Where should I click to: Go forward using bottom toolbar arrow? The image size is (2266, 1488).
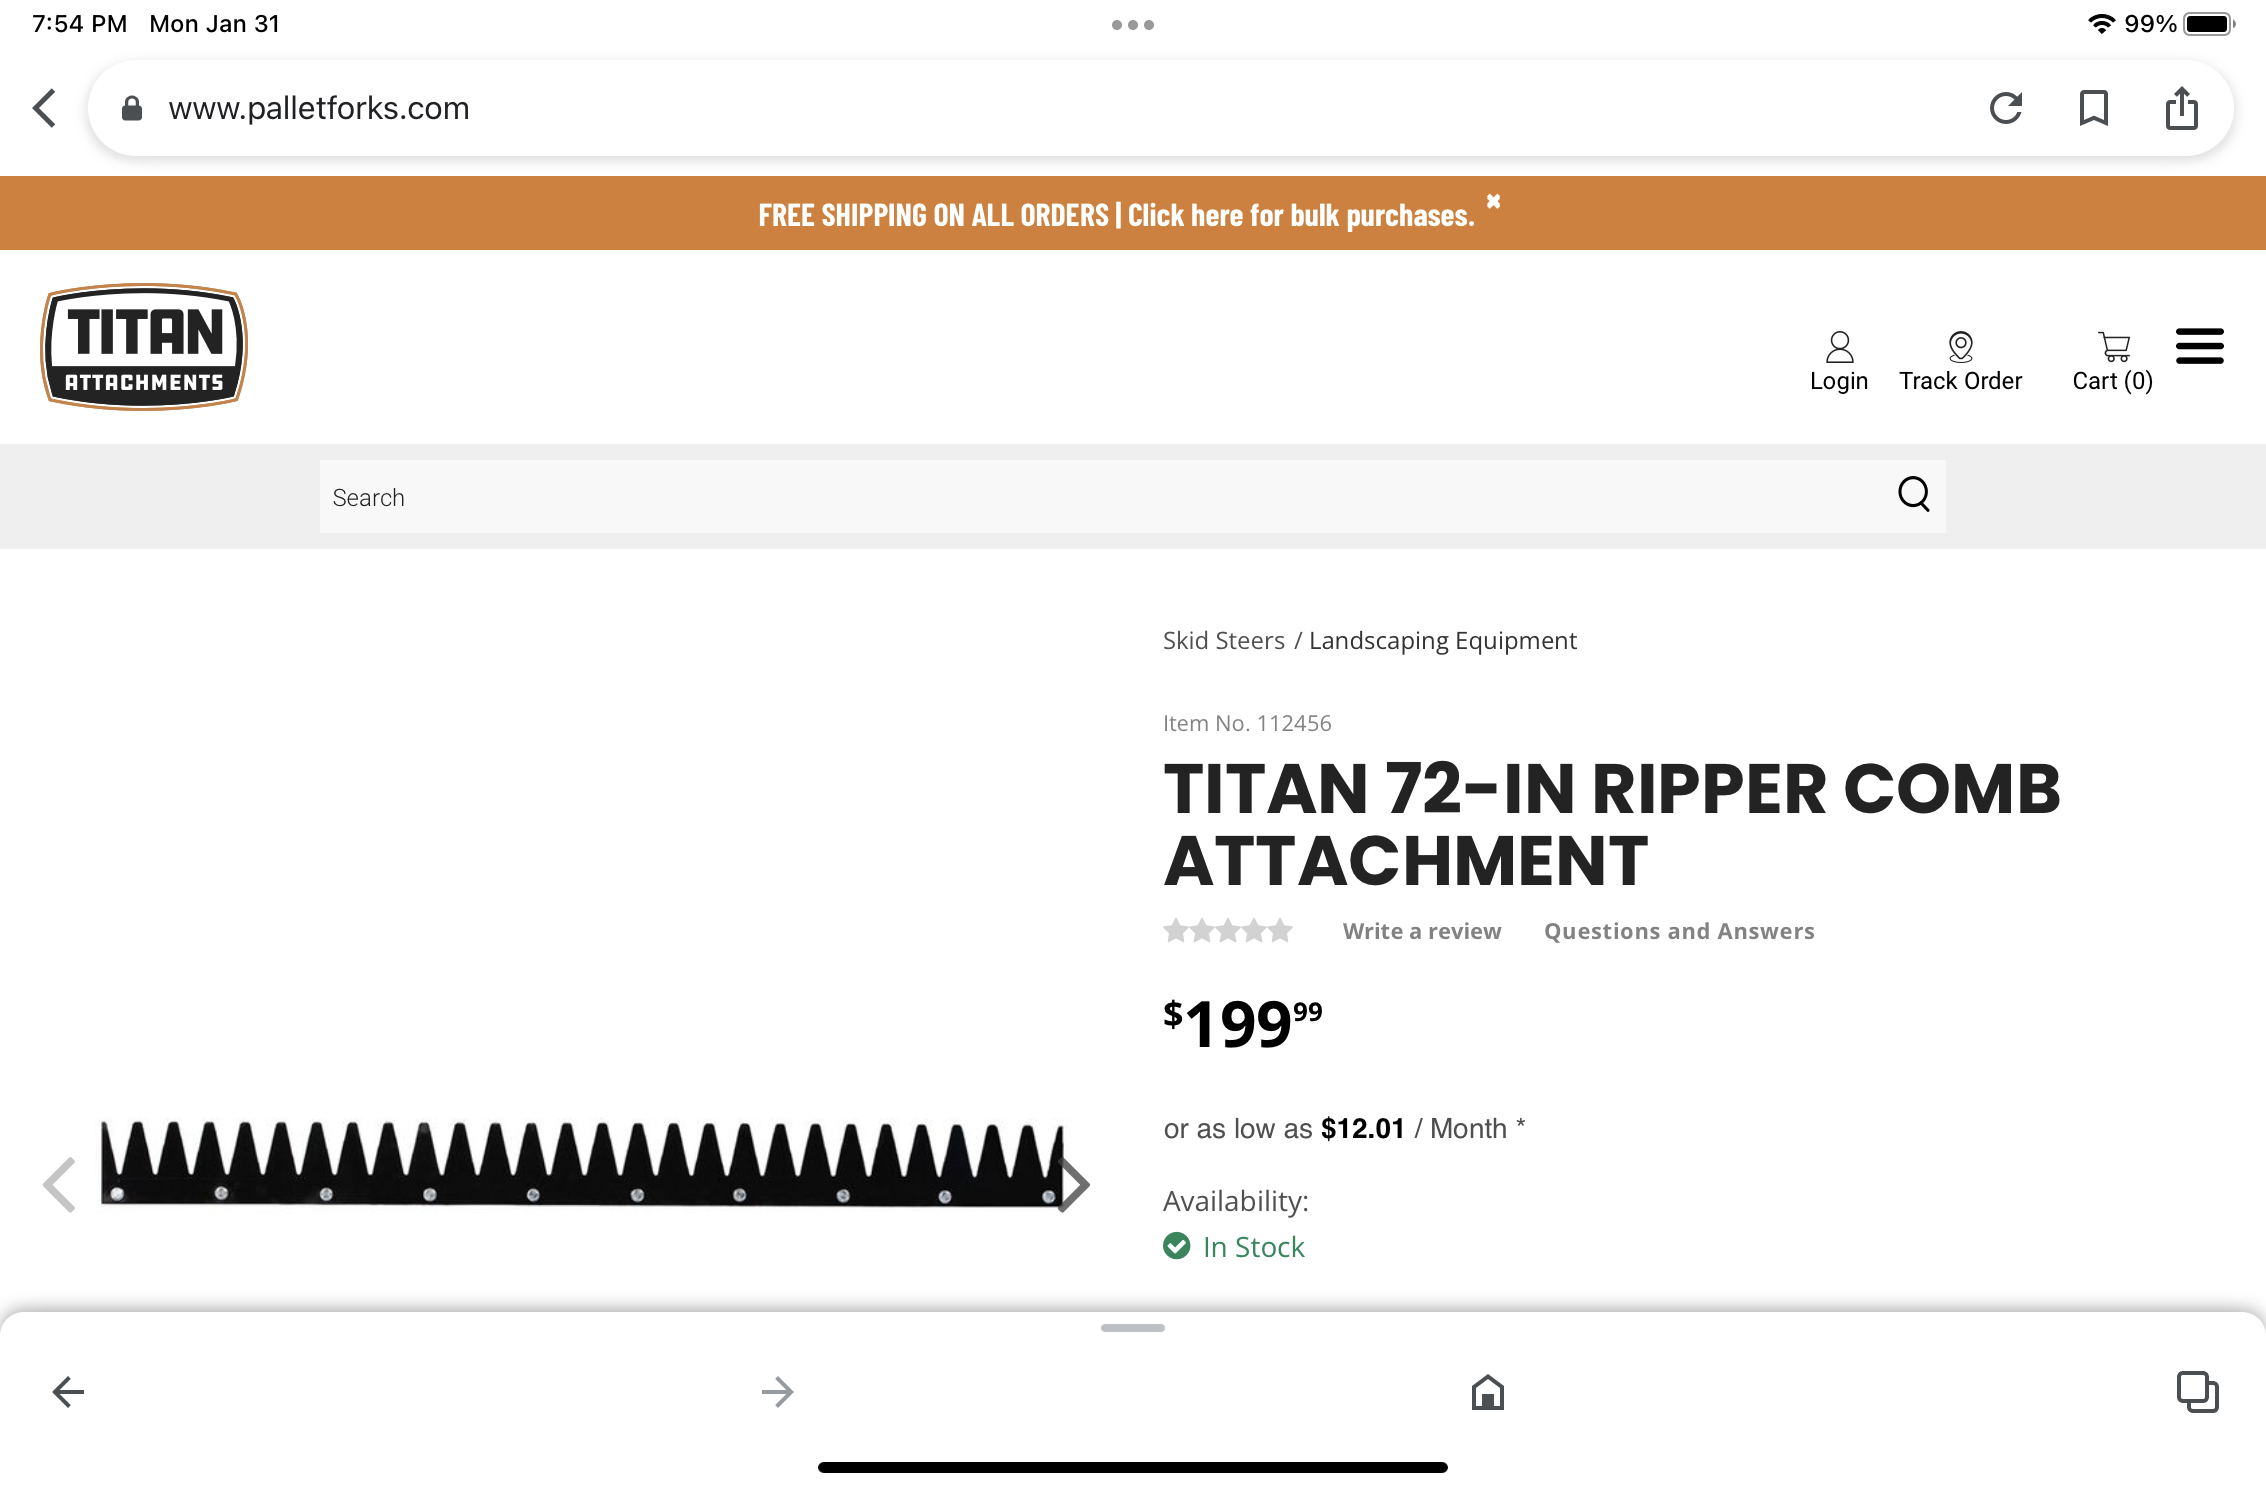point(777,1391)
